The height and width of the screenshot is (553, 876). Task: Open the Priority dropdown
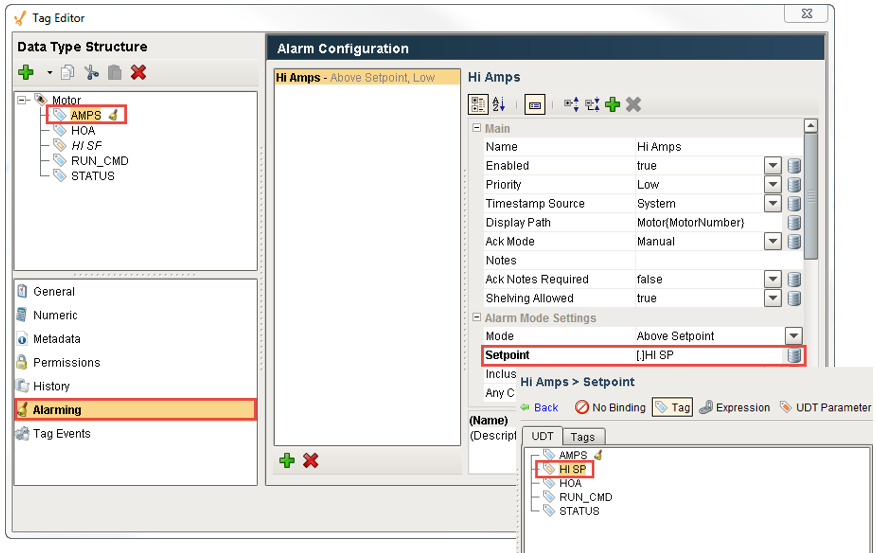[772, 185]
